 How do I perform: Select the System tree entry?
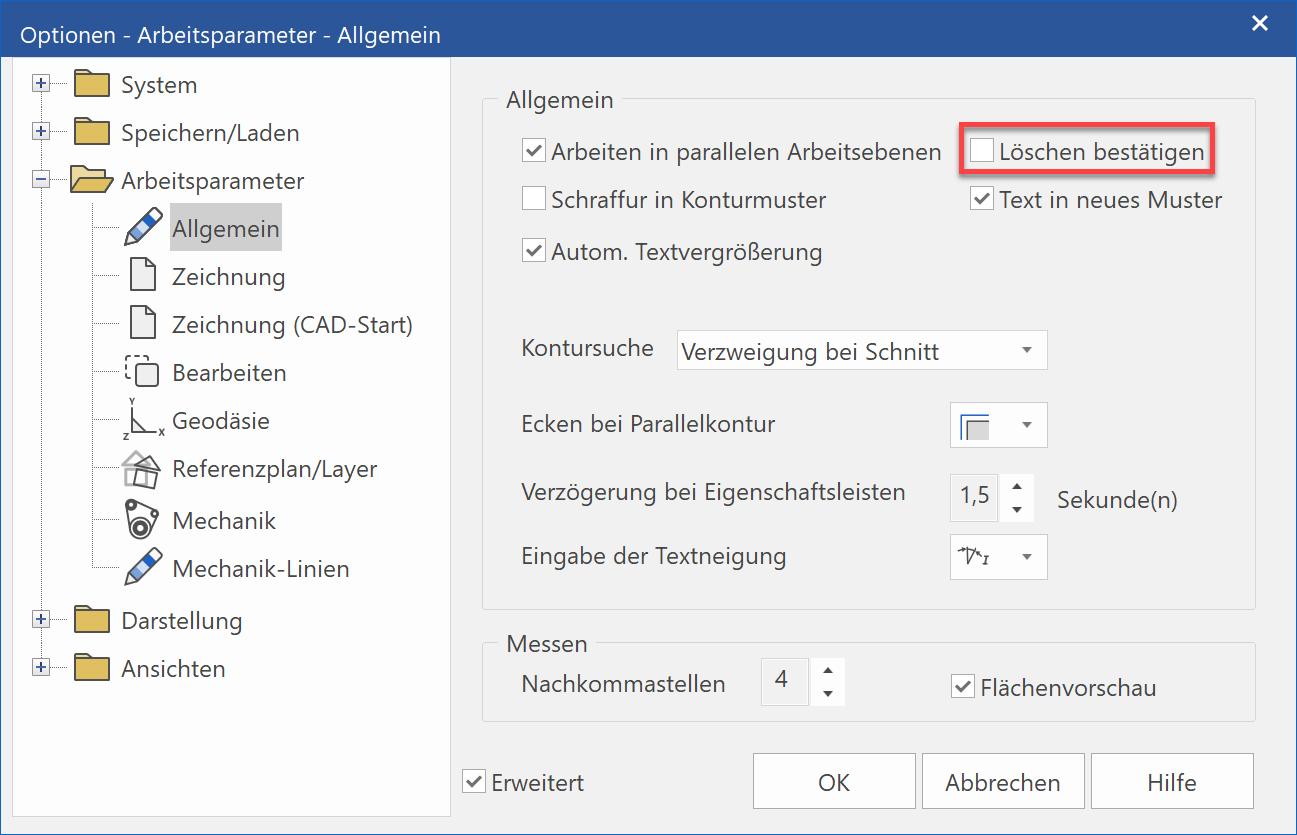(158, 85)
